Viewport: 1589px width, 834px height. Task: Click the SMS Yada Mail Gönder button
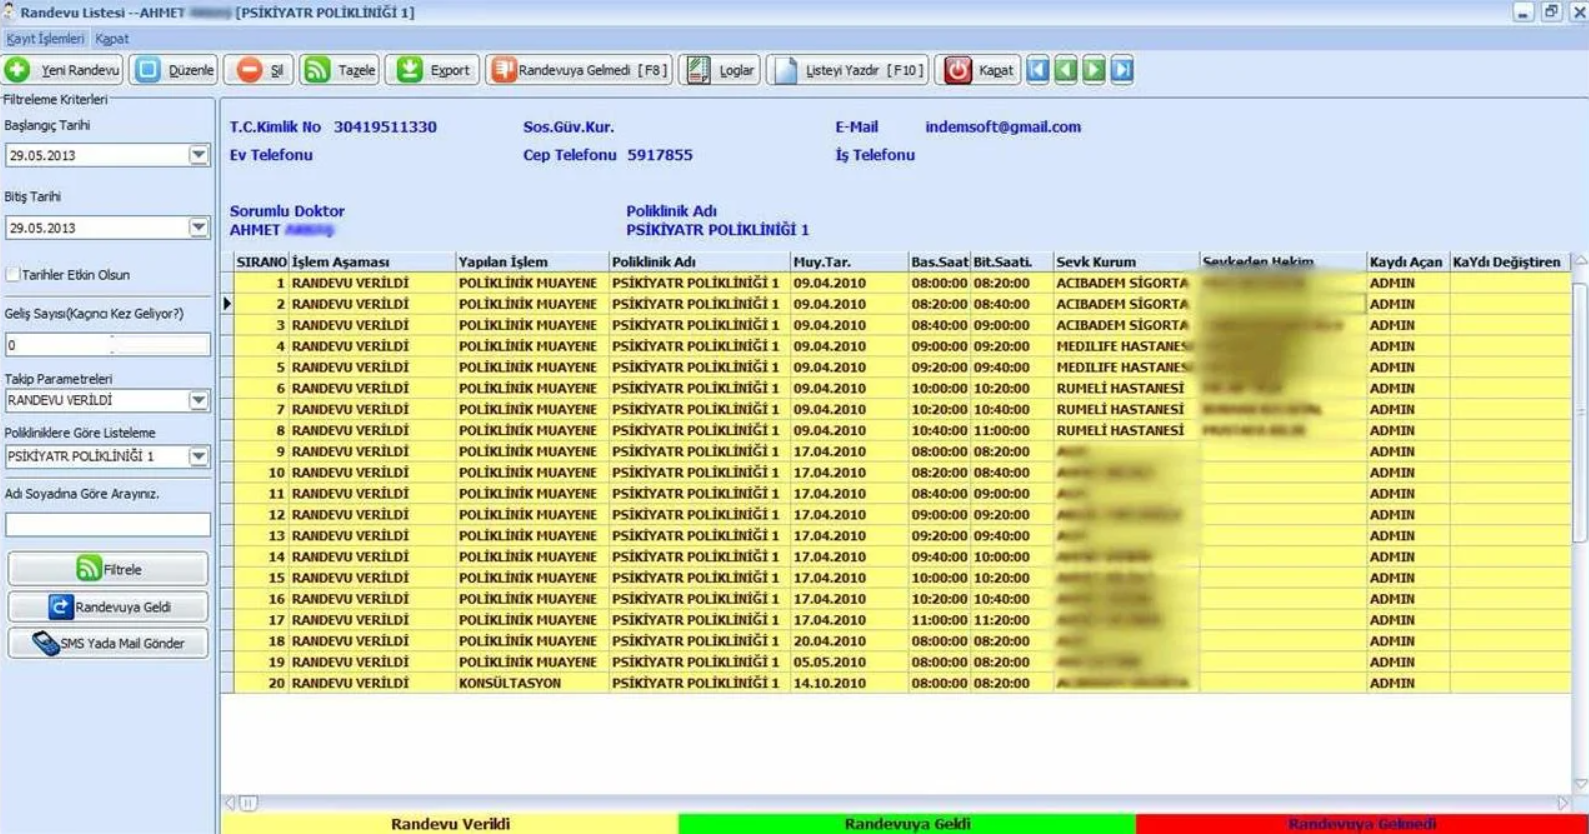(x=108, y=643)
